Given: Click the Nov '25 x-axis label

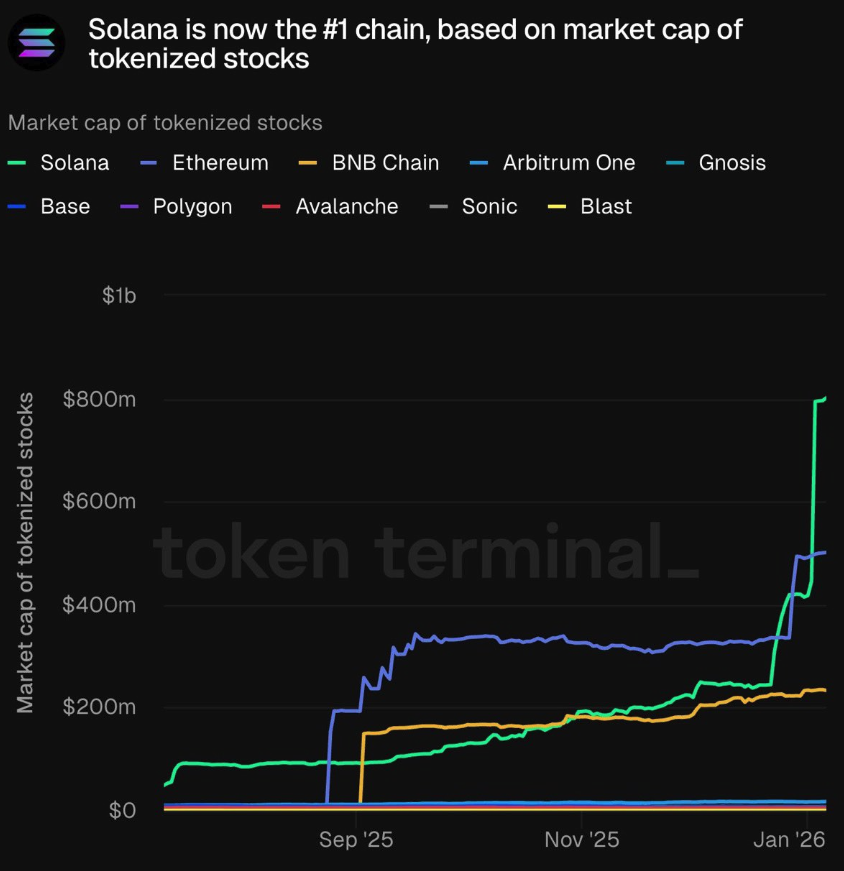Looking at the screenshot, I should (584, 840).
